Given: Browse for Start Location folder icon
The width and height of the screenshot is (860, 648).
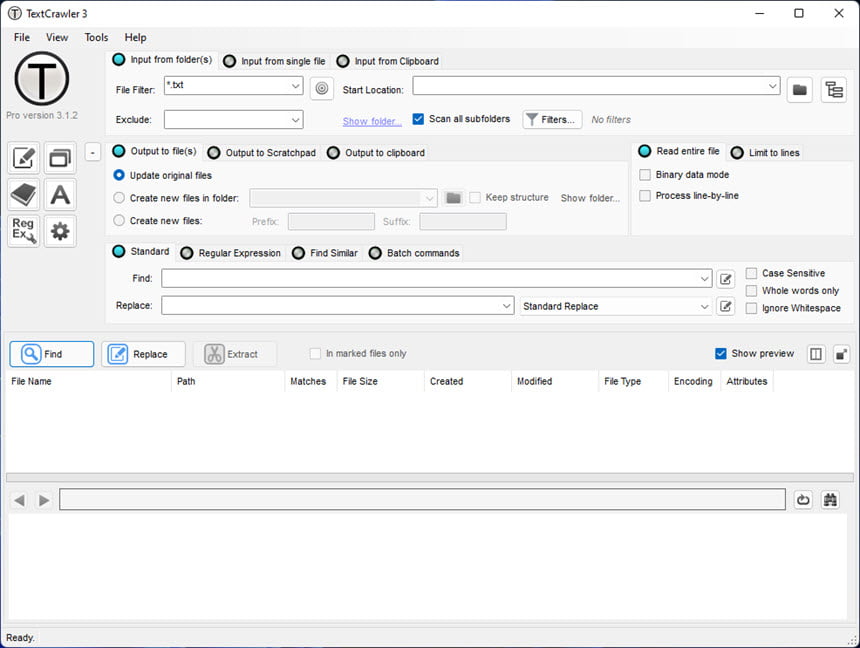Looking at the screenshot, I should point(800,89).
